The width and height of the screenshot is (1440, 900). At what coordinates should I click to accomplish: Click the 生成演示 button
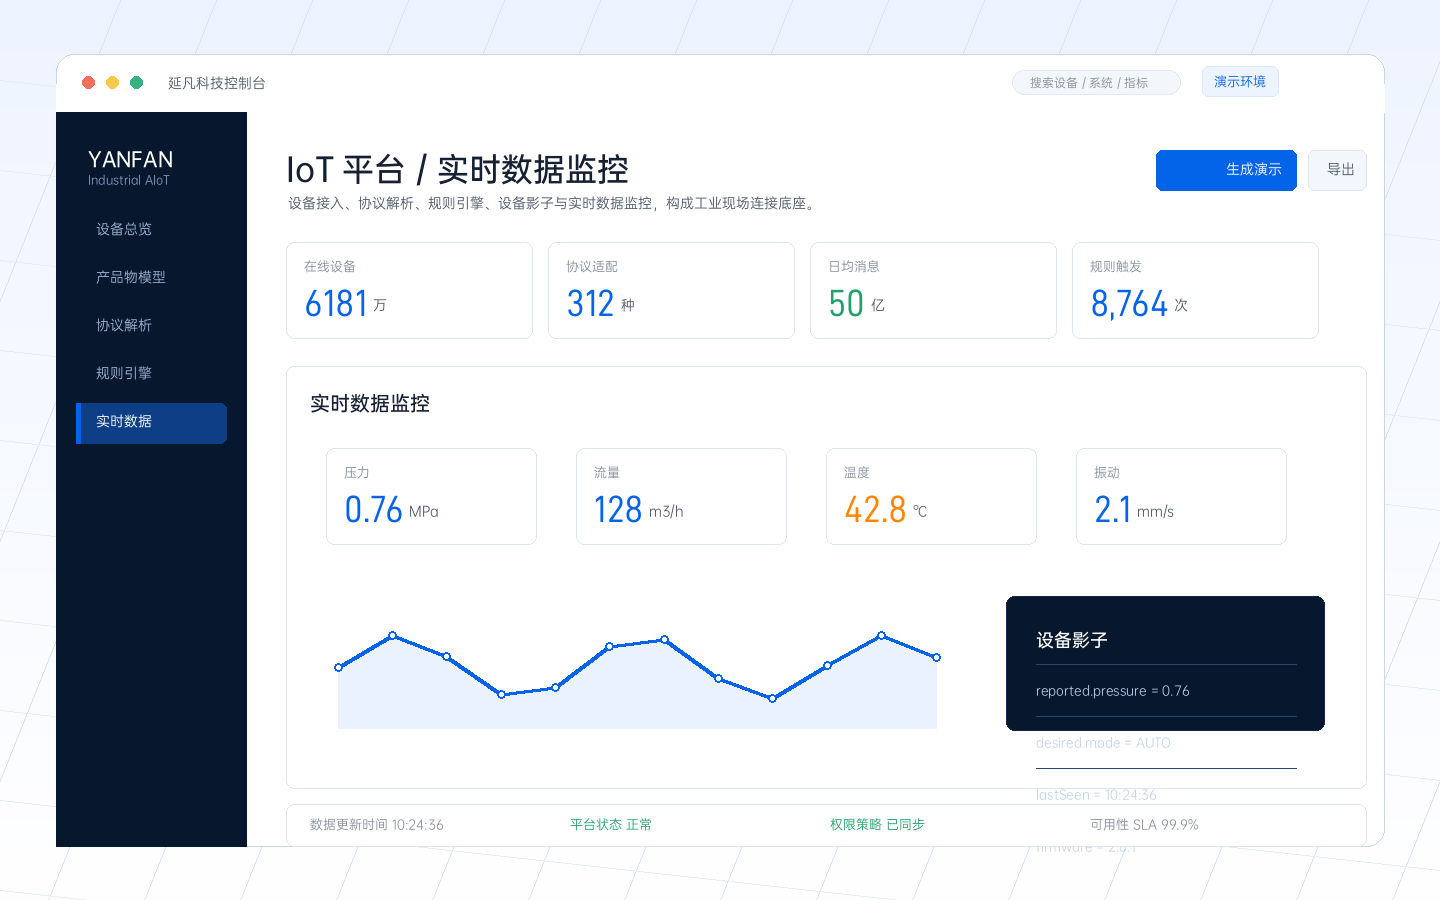pos(1226,170)
